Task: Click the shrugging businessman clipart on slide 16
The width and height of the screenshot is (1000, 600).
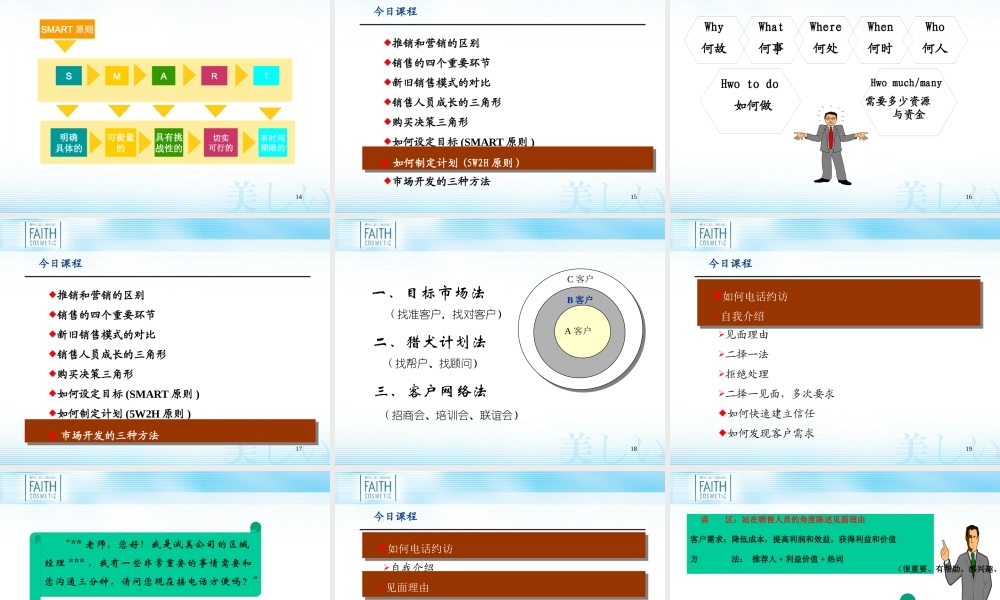Action: point(831,145)
